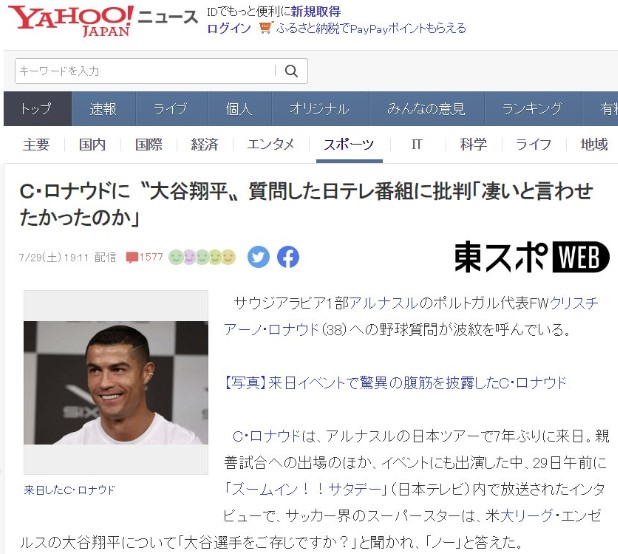The width and height of the screenshot is (618, 554).
Task: Open the red comment bubble icon
Action: [132, 258]
